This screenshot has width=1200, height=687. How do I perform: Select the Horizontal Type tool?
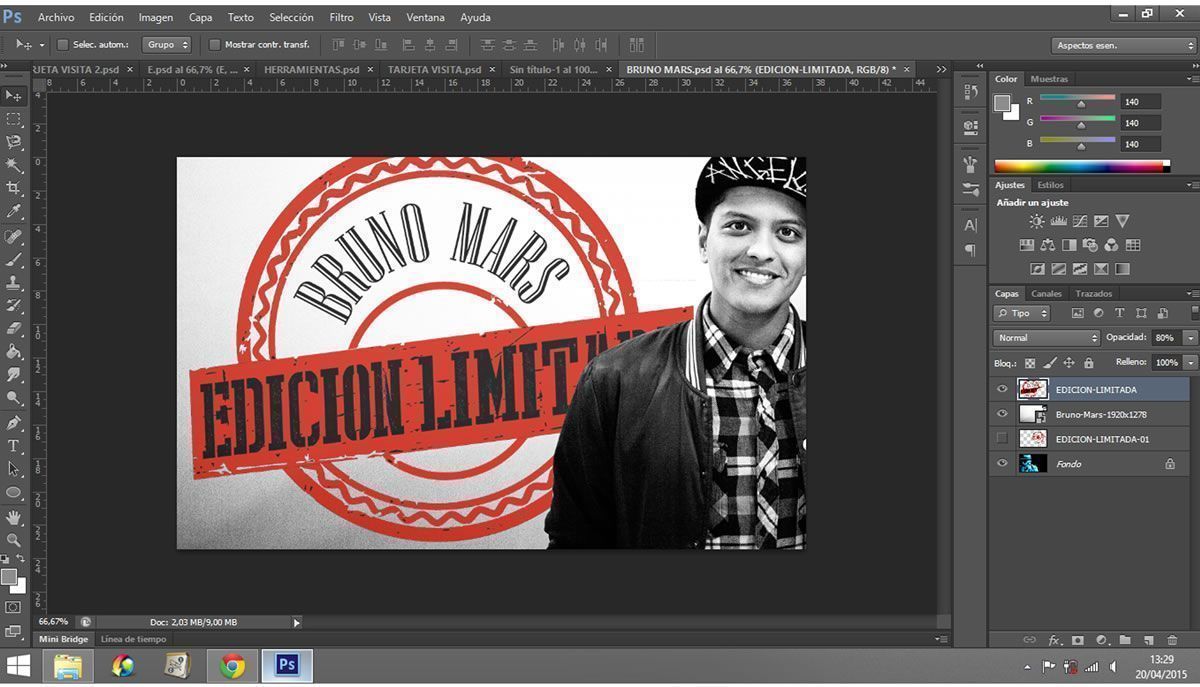(14, 446)
